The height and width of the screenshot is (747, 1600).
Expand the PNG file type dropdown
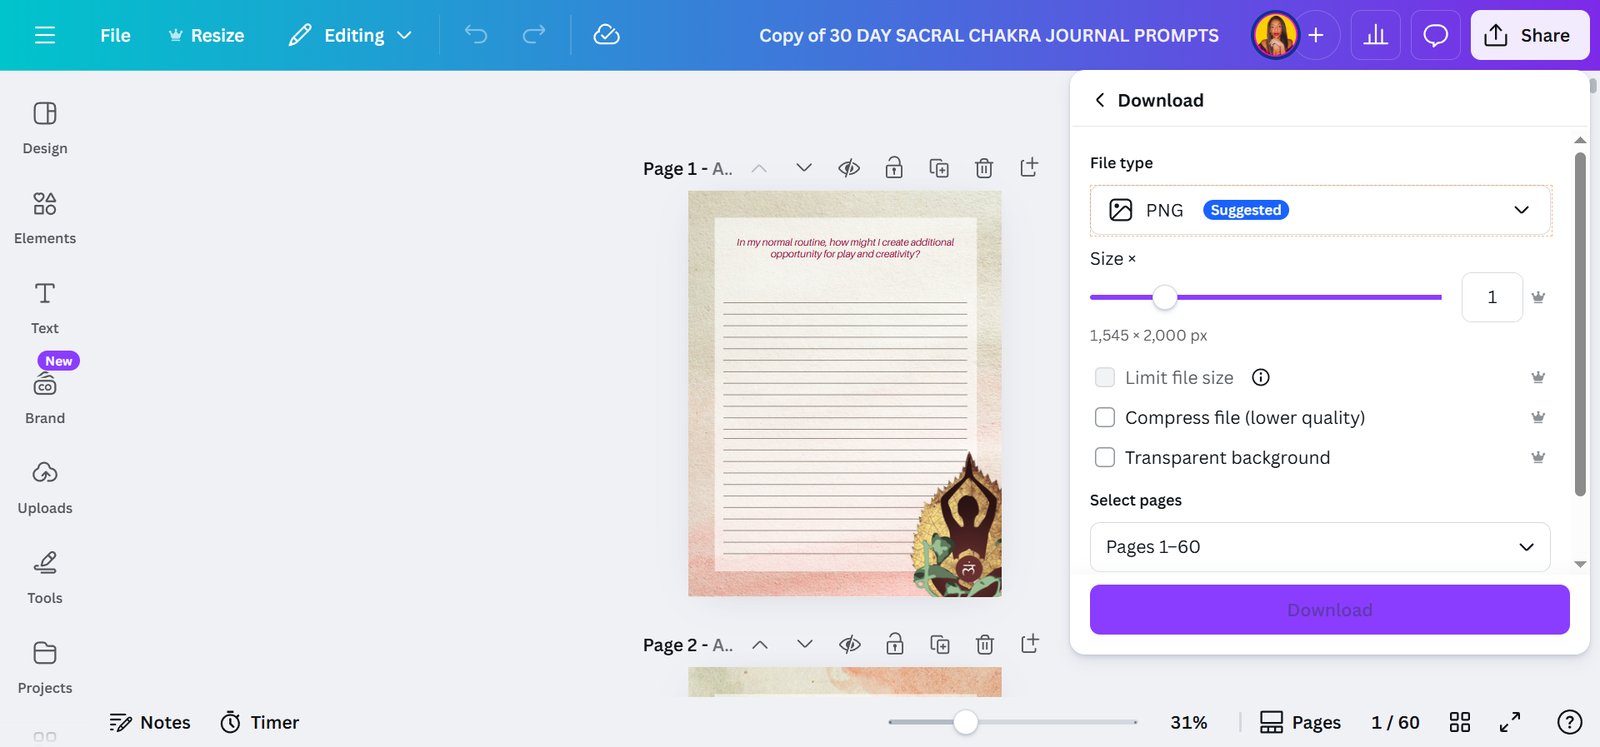[1321, 210]
